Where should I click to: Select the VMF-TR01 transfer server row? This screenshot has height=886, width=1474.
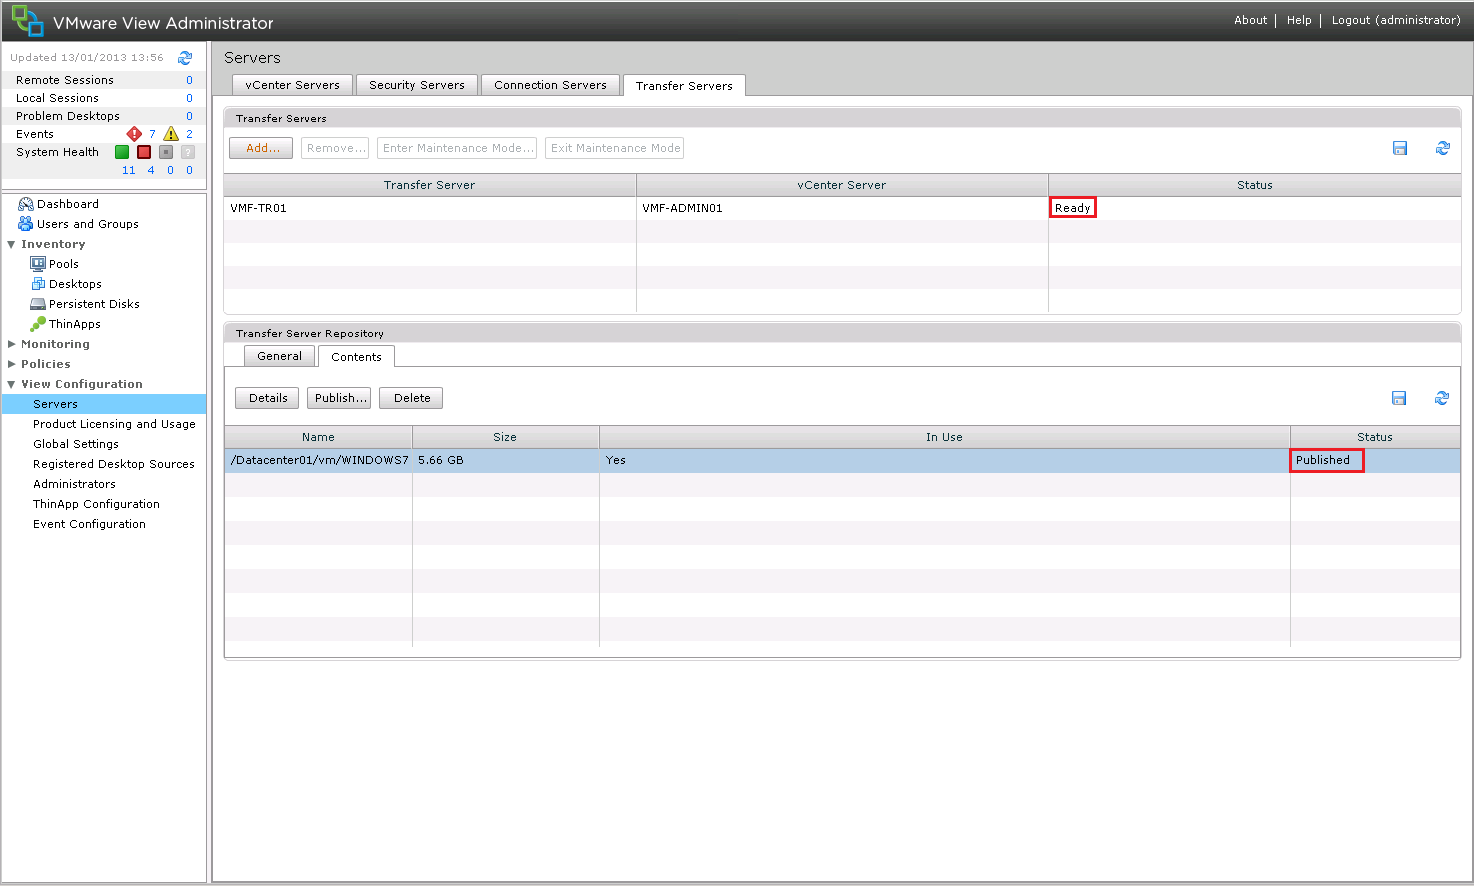coord(429,208)
